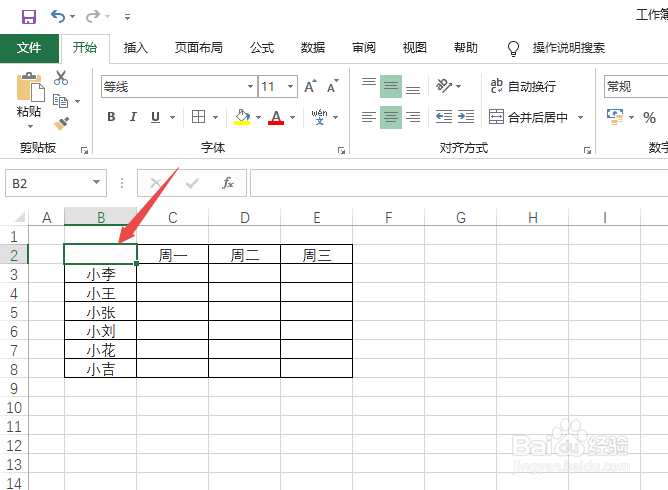Apply accounting number format icon
Screen dimensions: 668x490
(615, 117)
